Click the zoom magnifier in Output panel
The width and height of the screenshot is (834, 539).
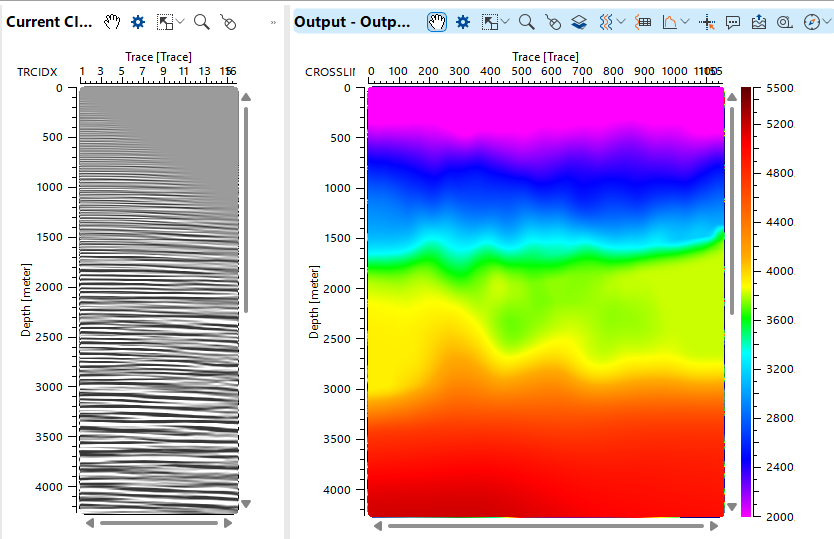pos(526,22)
